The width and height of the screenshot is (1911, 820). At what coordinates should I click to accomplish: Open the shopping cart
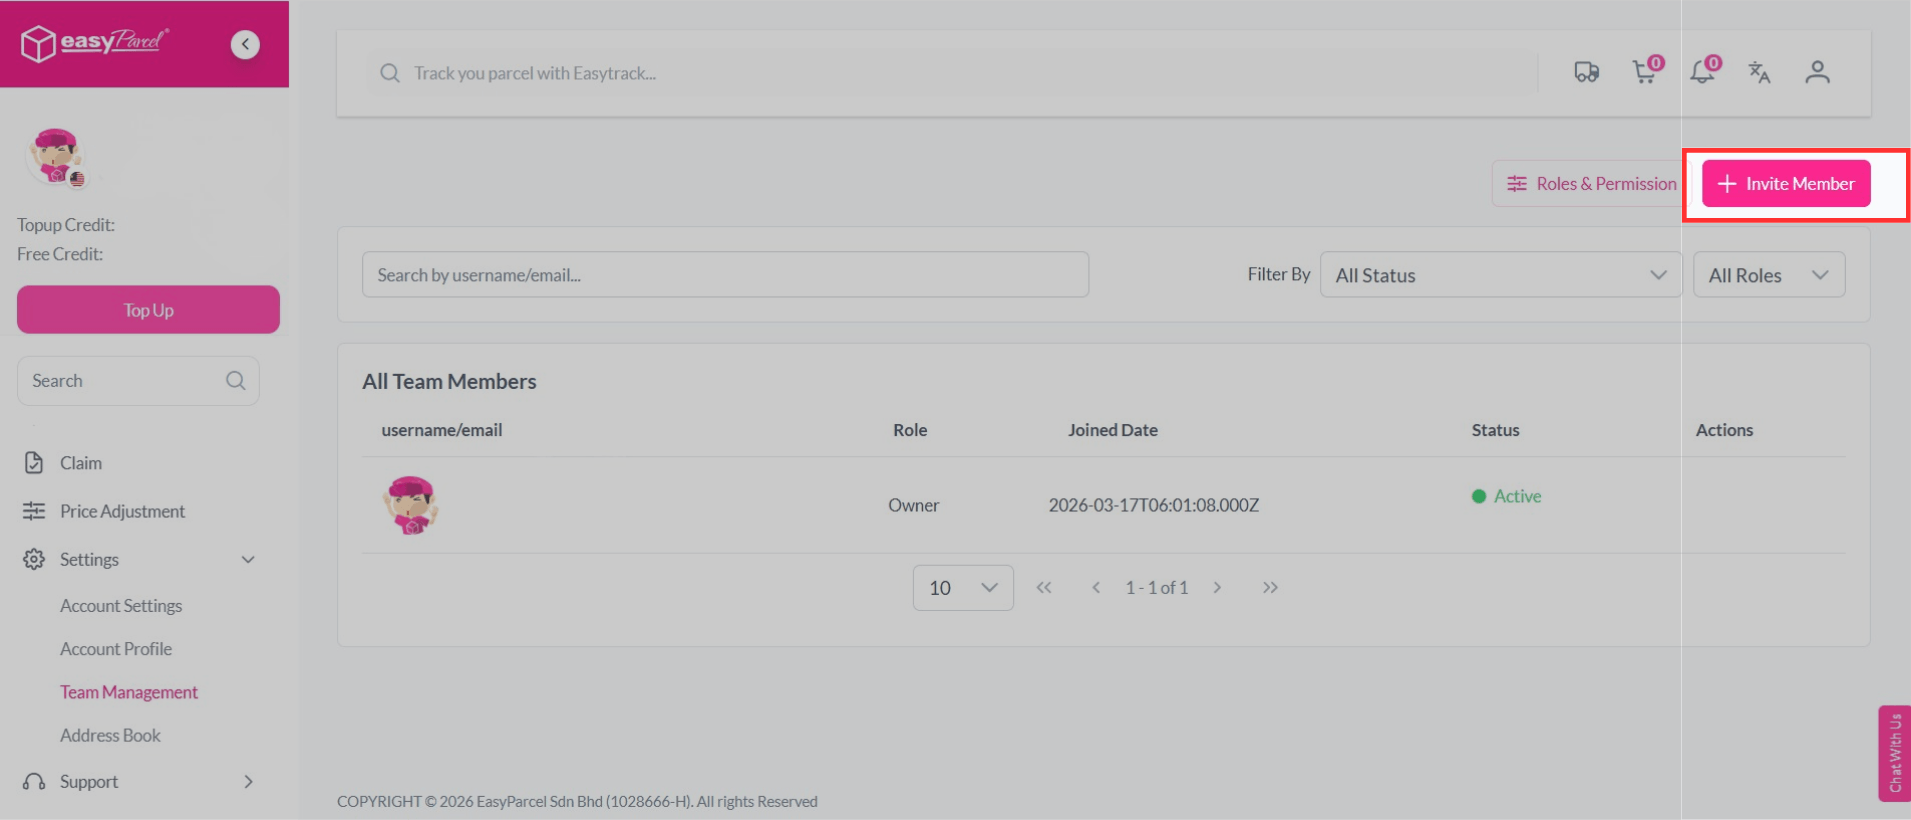(x=1644, y=72)
